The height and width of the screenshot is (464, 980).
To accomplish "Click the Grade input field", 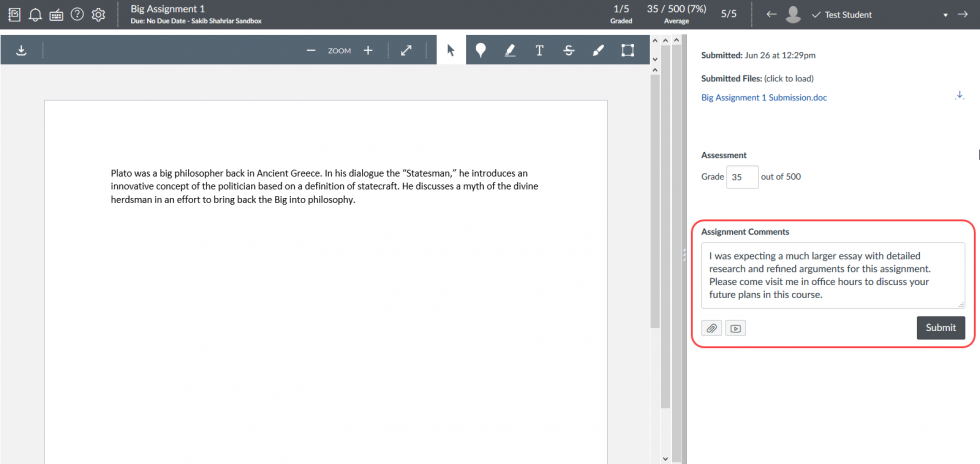I will [742, 177].
